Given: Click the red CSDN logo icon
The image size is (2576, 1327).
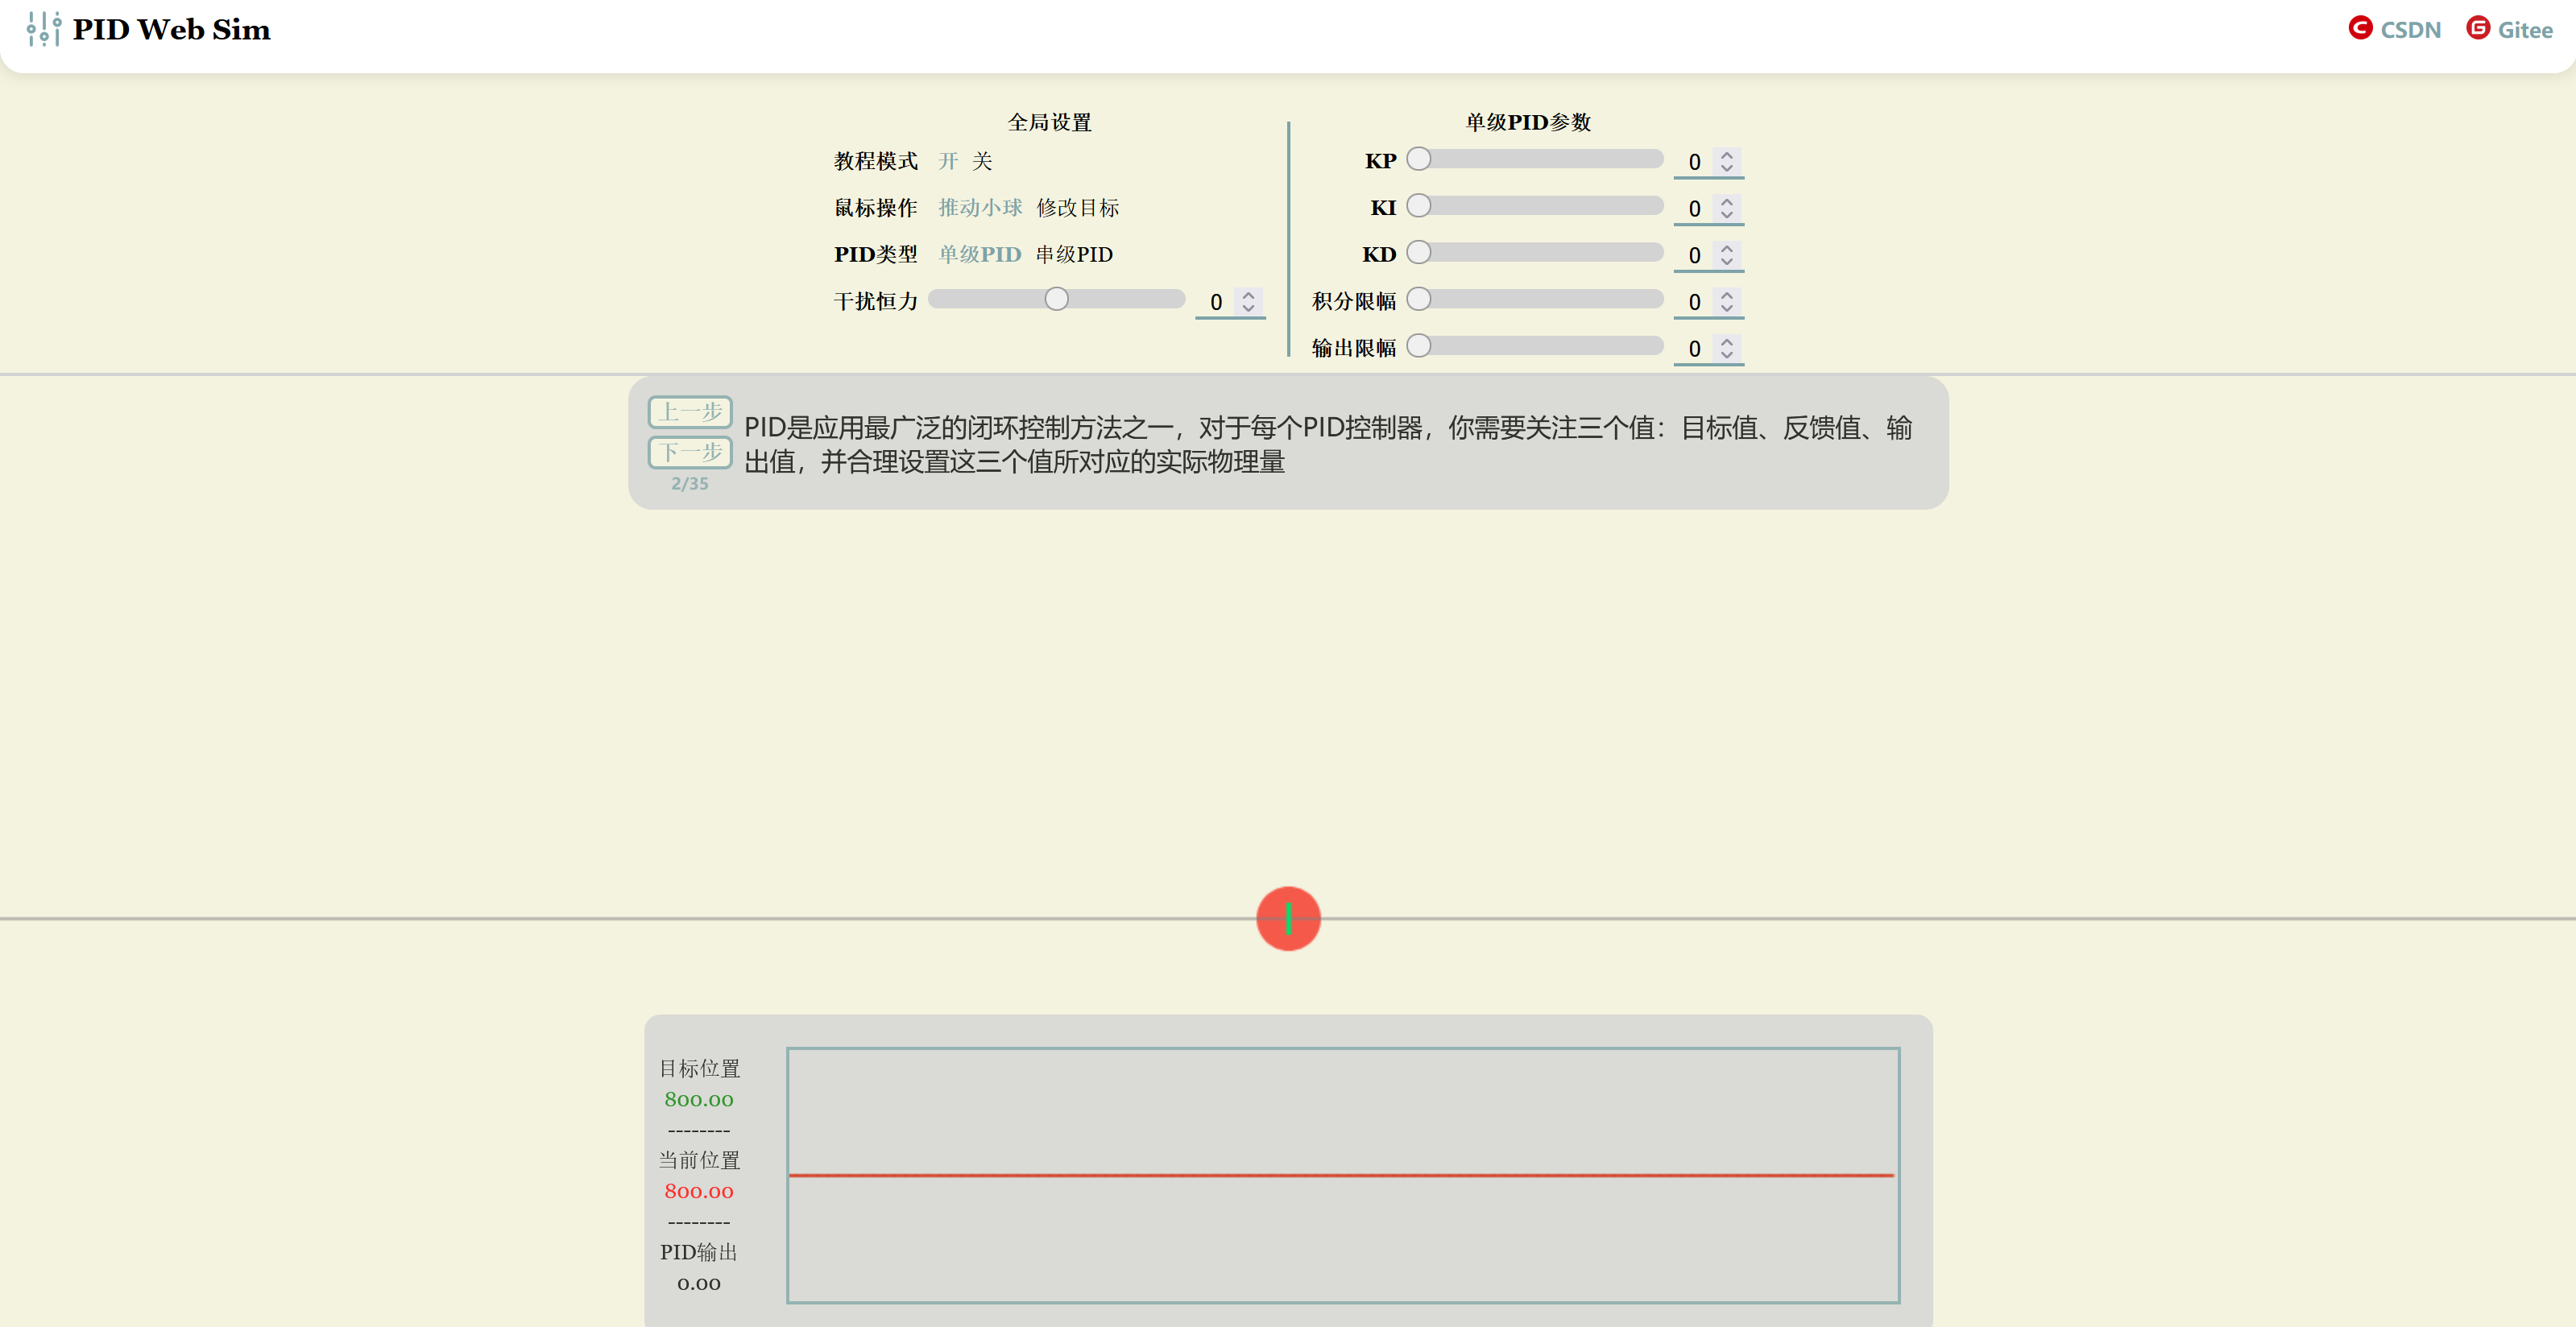Looking at the screenshot, I should coord(2360,28).
